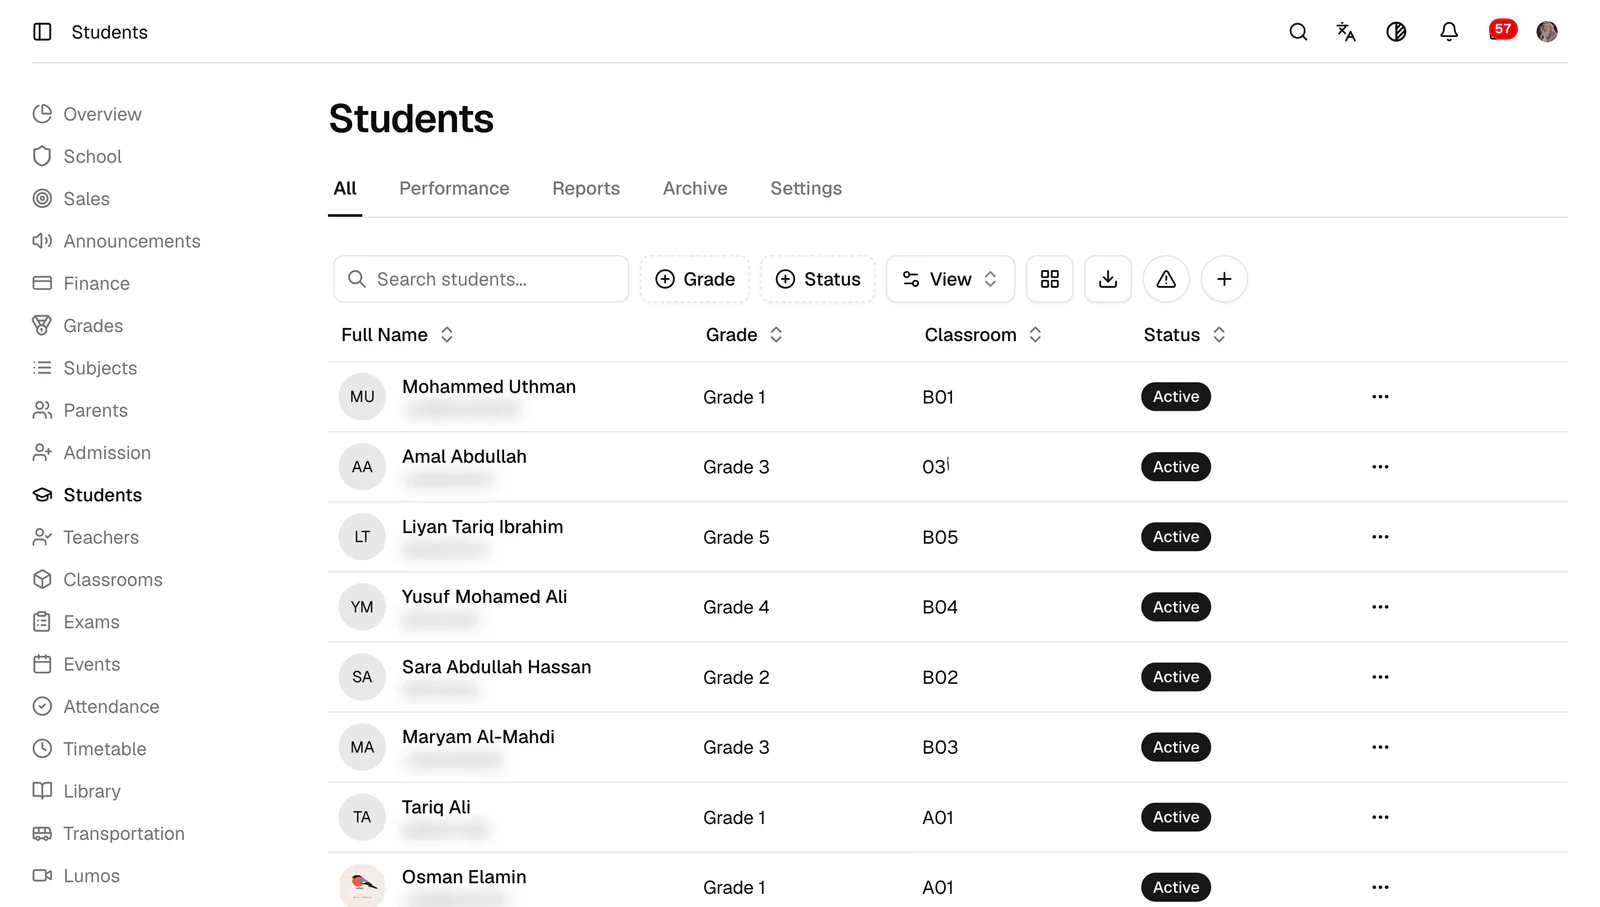Open actions menu for Sara Abdullah Hassan
This screenshot has height=907, width=1600.
tap(1380, 677)
